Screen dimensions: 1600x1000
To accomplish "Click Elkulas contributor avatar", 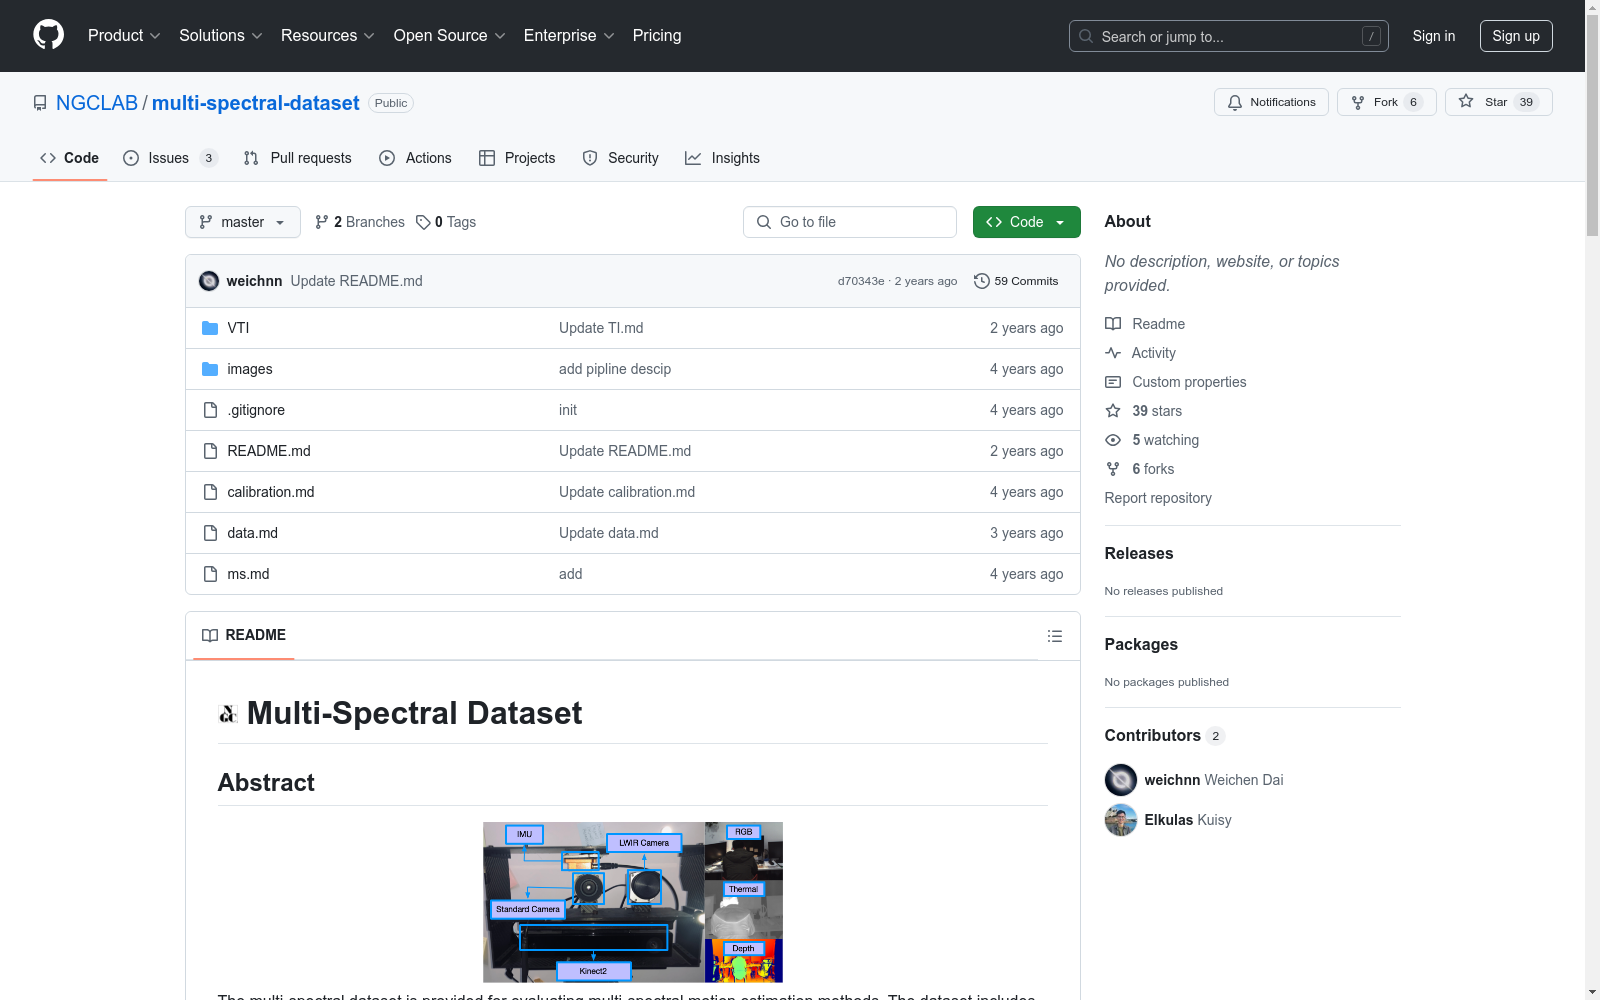I will 1121,820.
